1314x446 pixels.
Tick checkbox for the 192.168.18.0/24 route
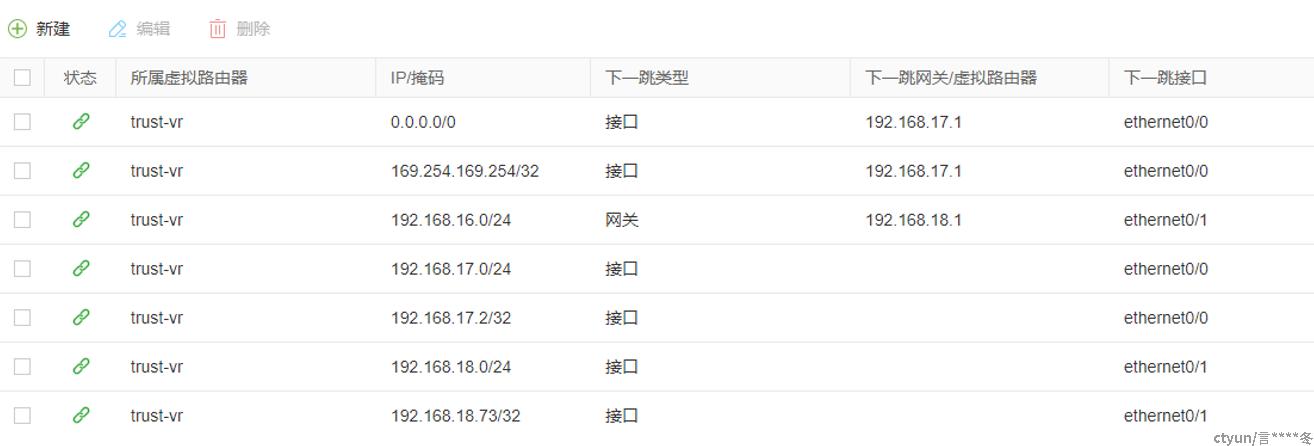coord(22,366)
